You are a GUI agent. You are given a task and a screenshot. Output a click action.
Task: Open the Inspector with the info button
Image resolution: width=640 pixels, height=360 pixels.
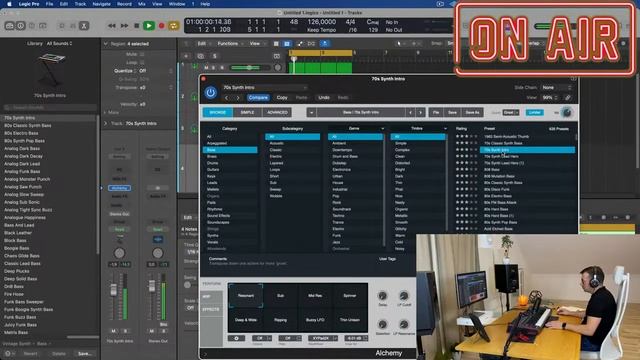20,26
